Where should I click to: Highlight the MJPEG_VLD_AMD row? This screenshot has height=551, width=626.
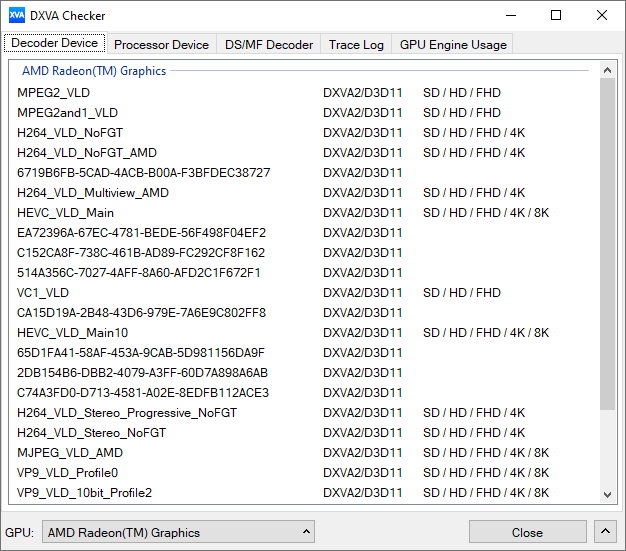coord(69,453)
